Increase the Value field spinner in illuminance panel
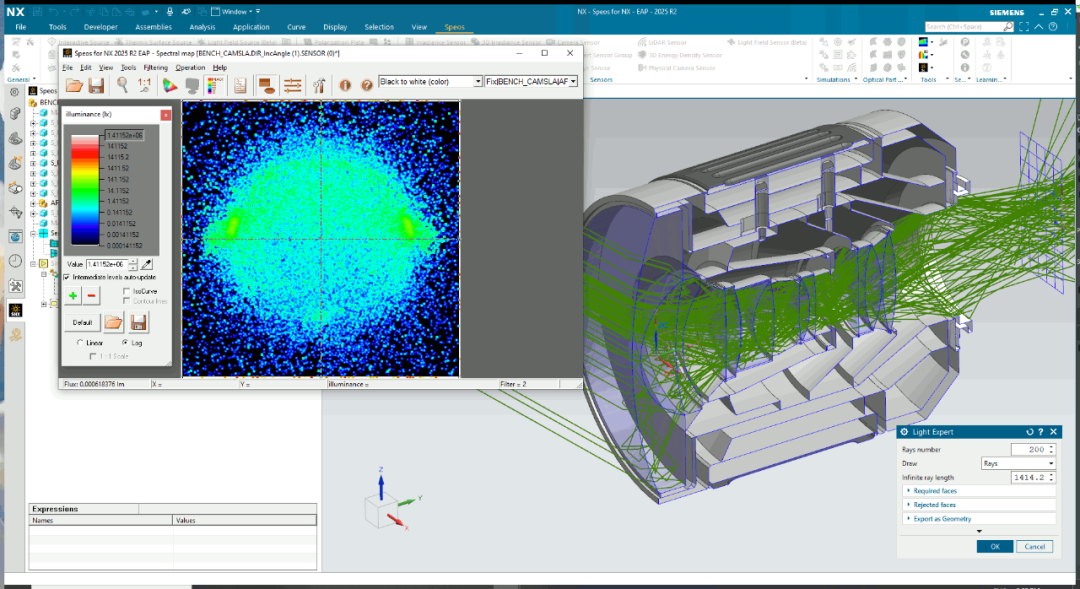 coord(134,262)
